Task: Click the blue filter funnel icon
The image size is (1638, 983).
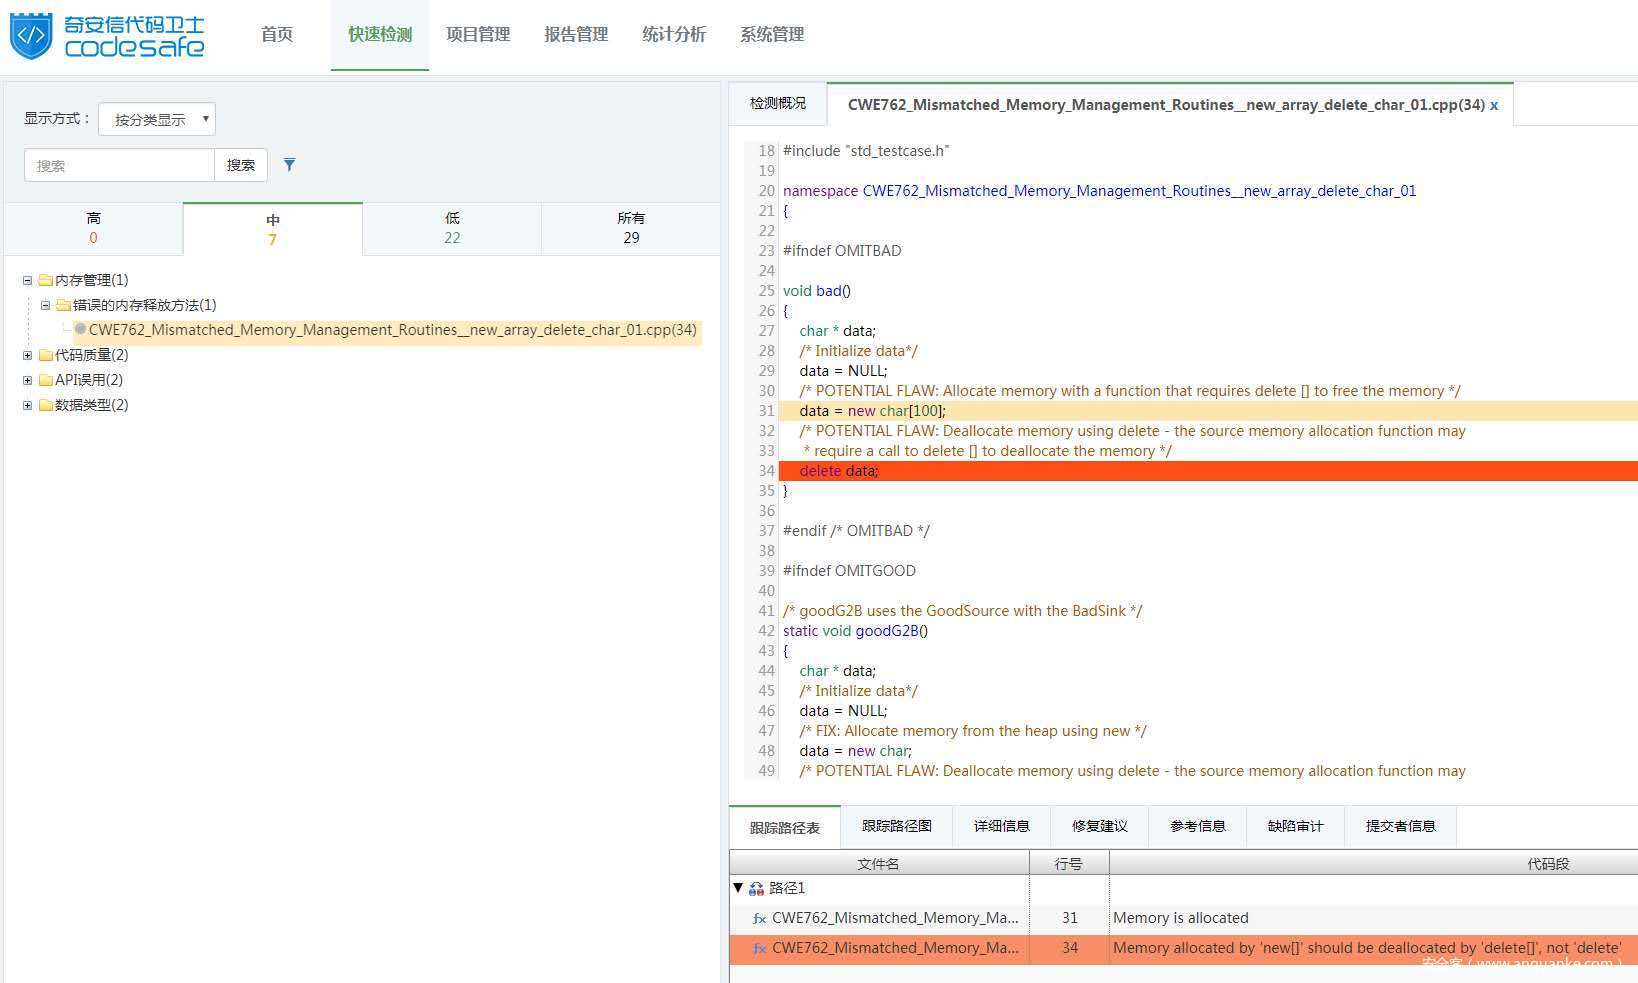Action: click(x=289, y=165)
